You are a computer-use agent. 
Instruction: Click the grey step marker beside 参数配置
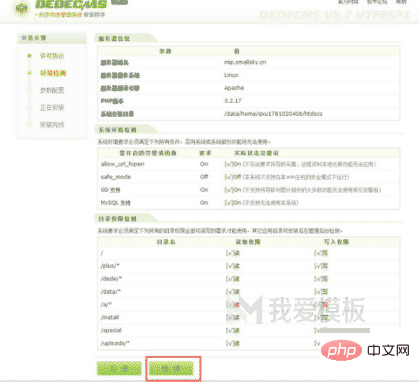(x=30, y=90)
